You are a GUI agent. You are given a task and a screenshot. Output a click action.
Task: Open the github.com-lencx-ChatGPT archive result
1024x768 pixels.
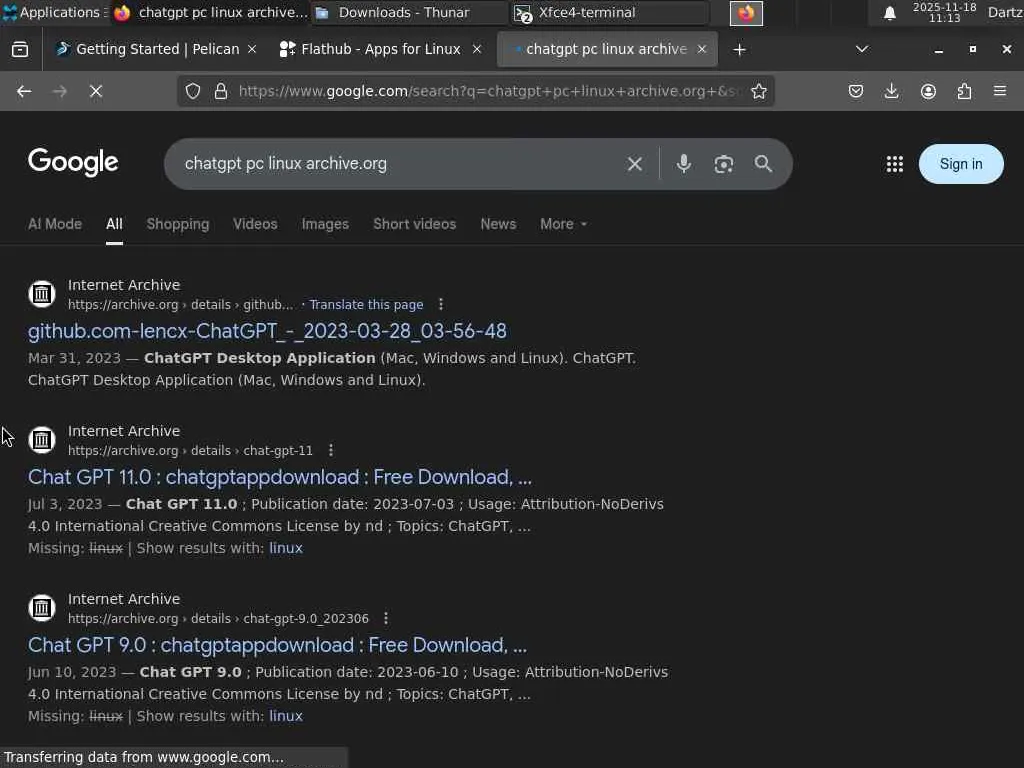[267, 331]
